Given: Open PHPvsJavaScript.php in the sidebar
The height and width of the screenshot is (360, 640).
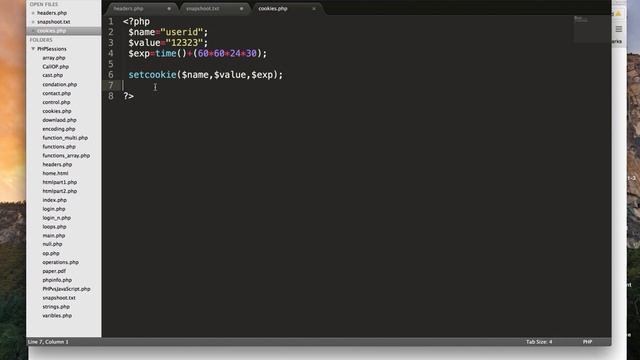Looking at the screenshot, I should (x=67, y=289).
